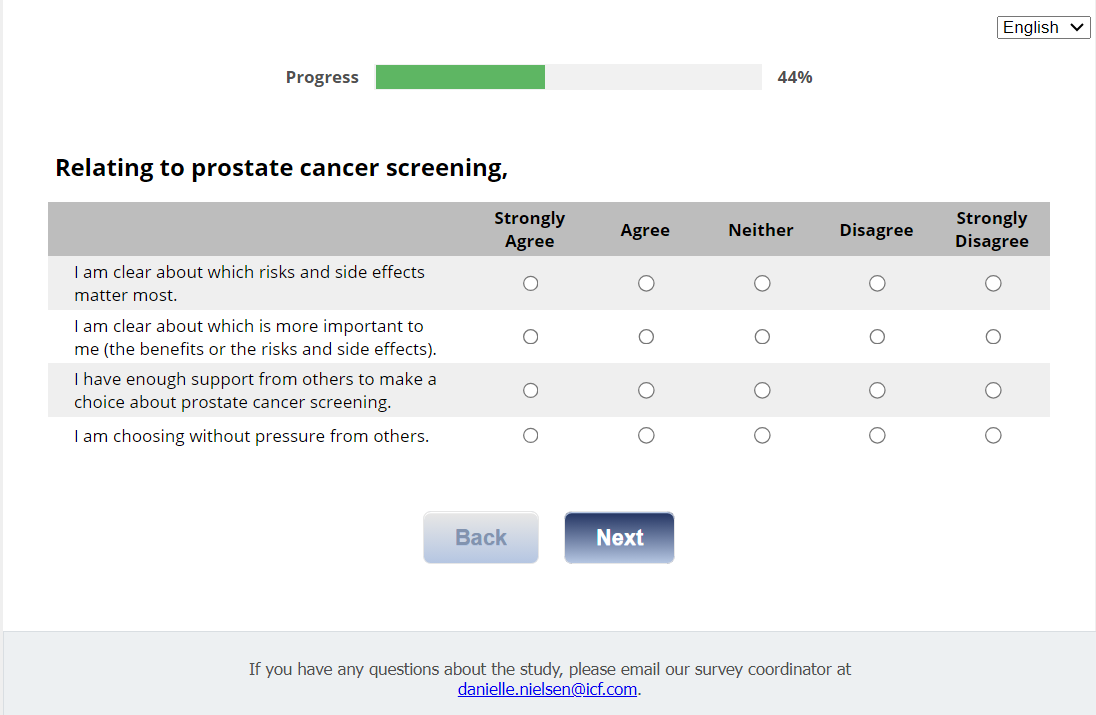
Task: Select Strongly Disagree for choosing without pressure
Action: tap(993, 435)
